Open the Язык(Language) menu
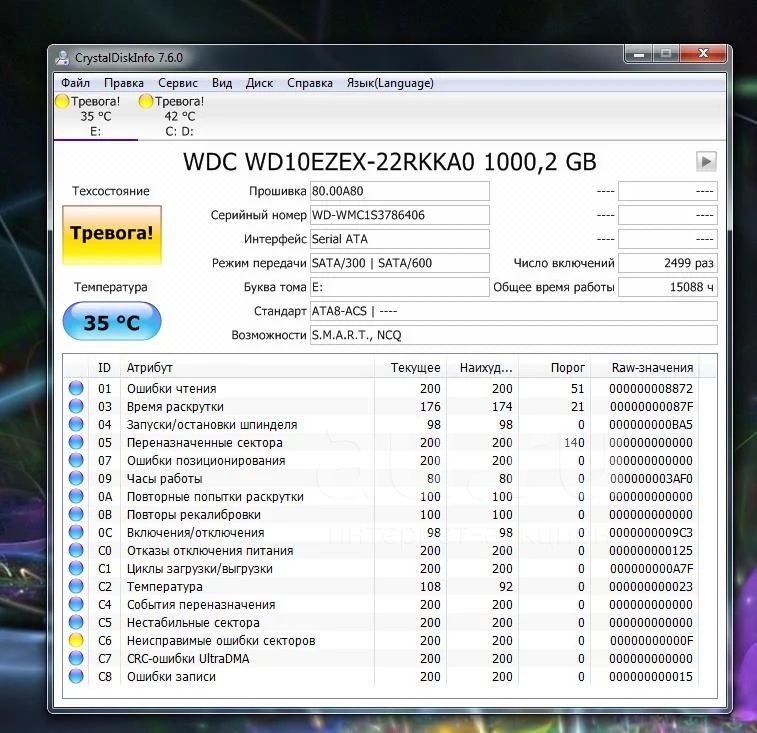 click(x=390, y=83)
